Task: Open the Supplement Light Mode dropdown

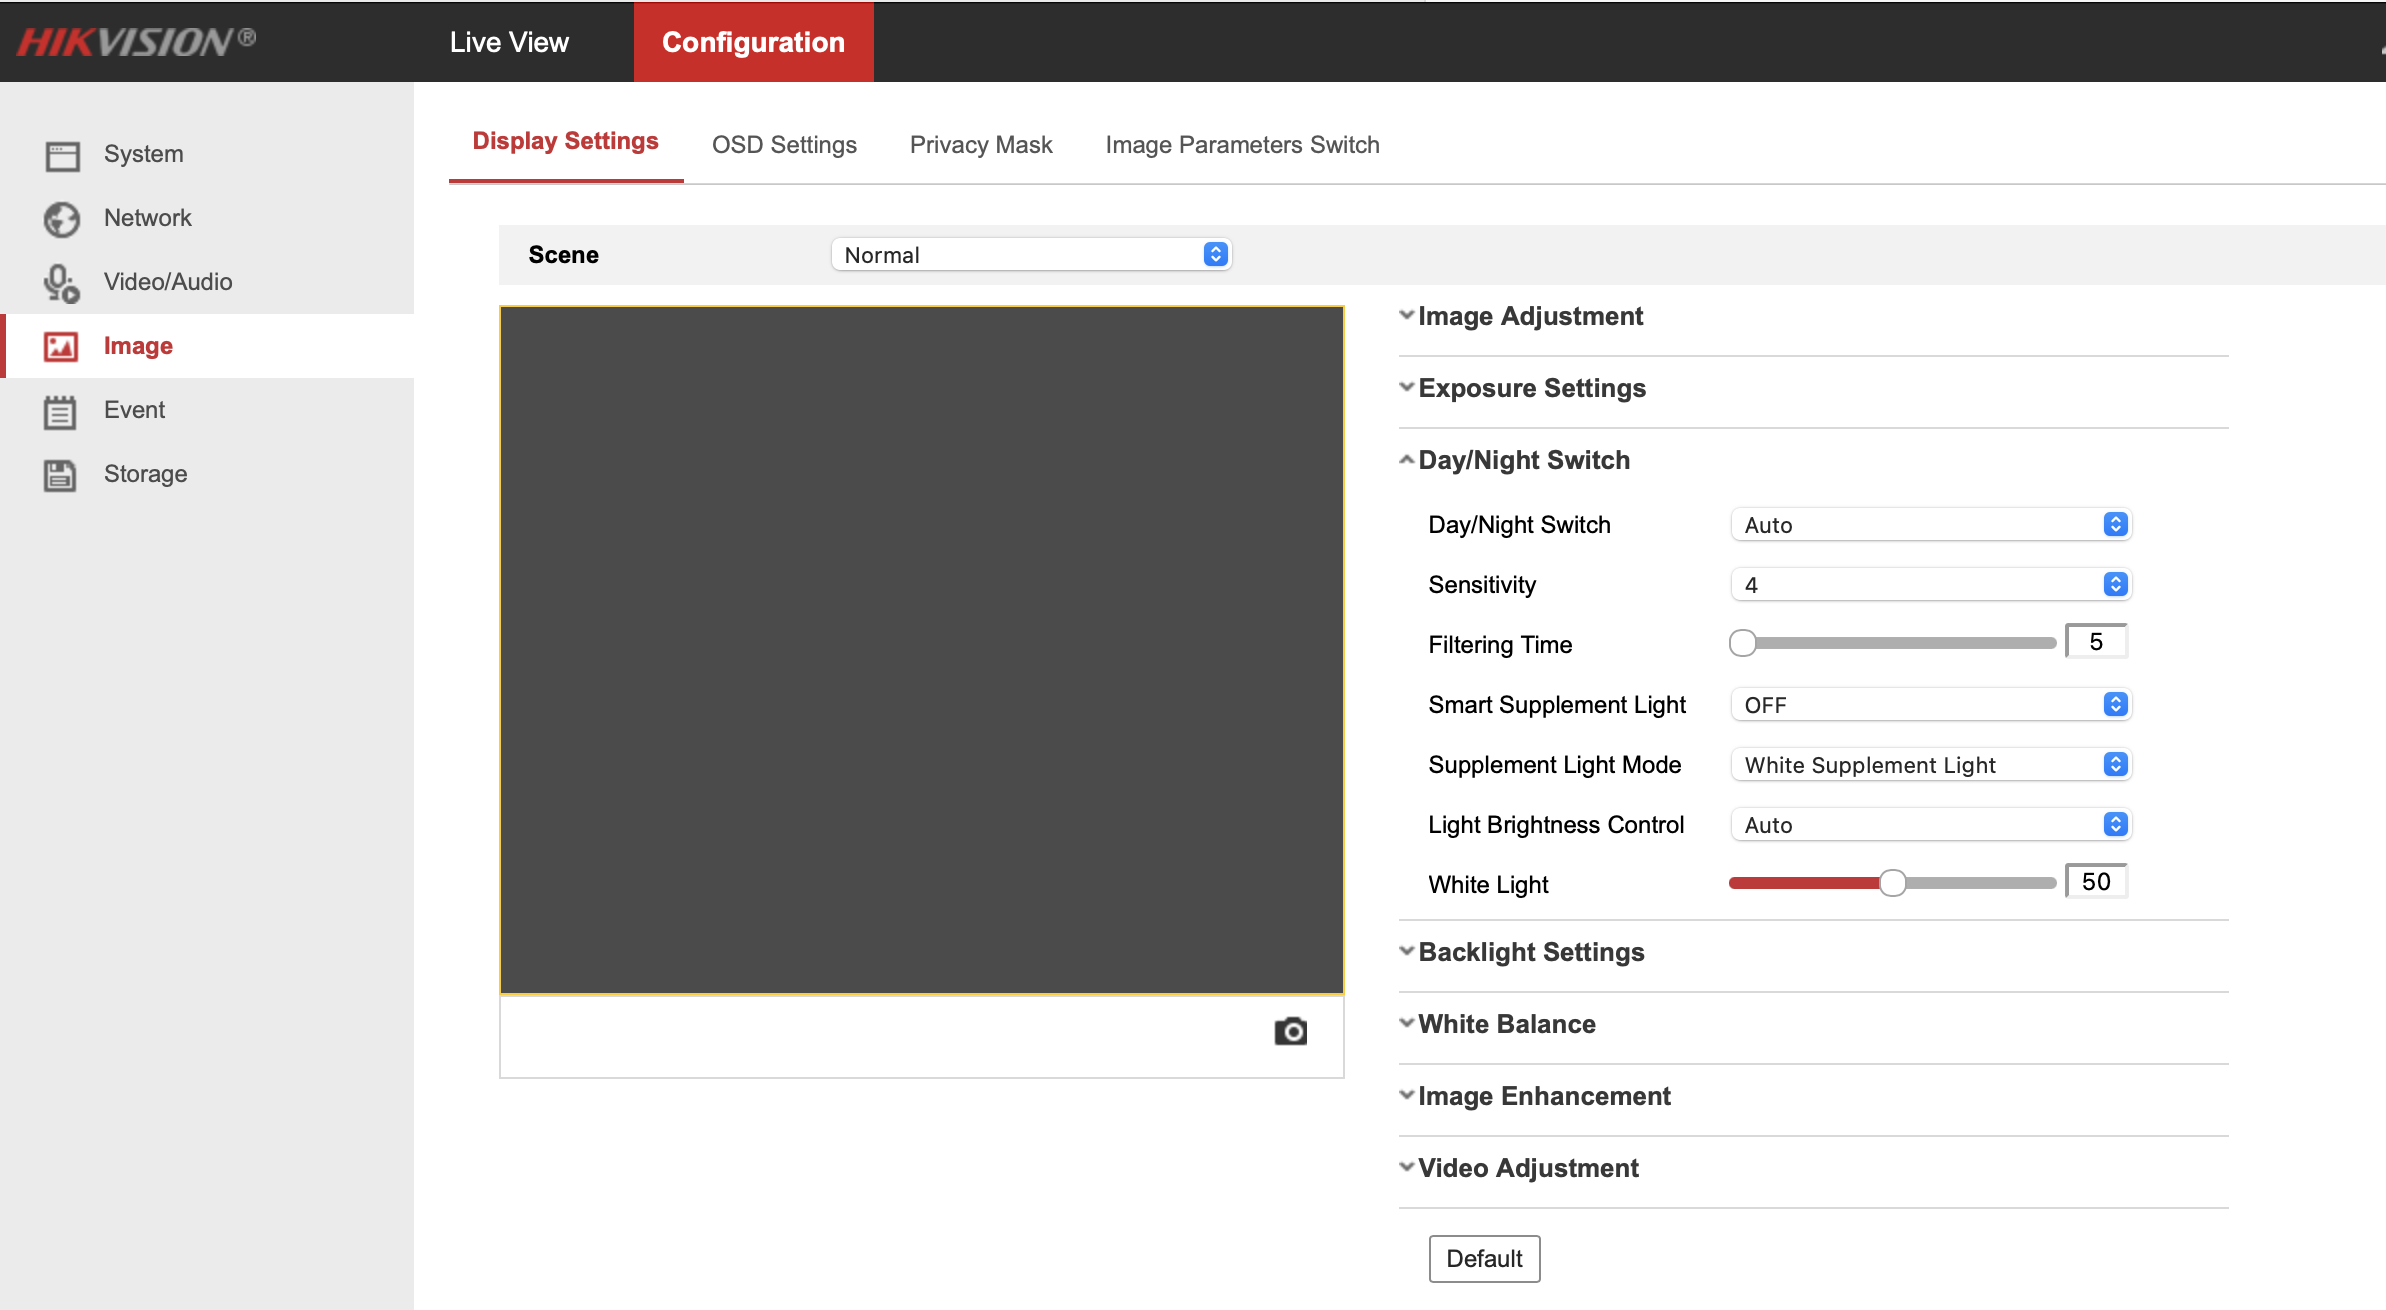Action: coord(1930,765)
